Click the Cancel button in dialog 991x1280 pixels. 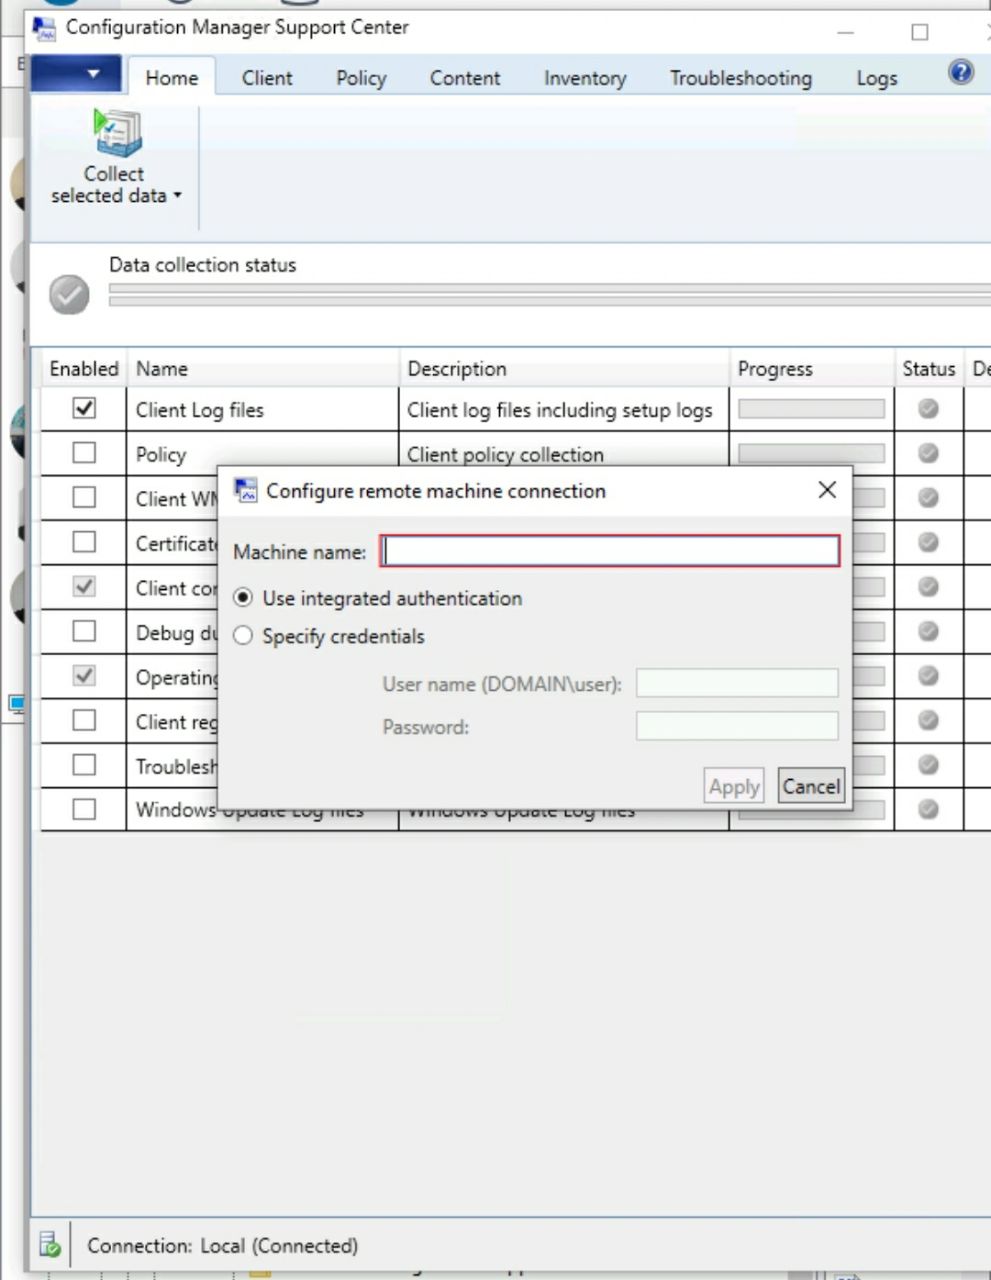[x=811, y=786]
